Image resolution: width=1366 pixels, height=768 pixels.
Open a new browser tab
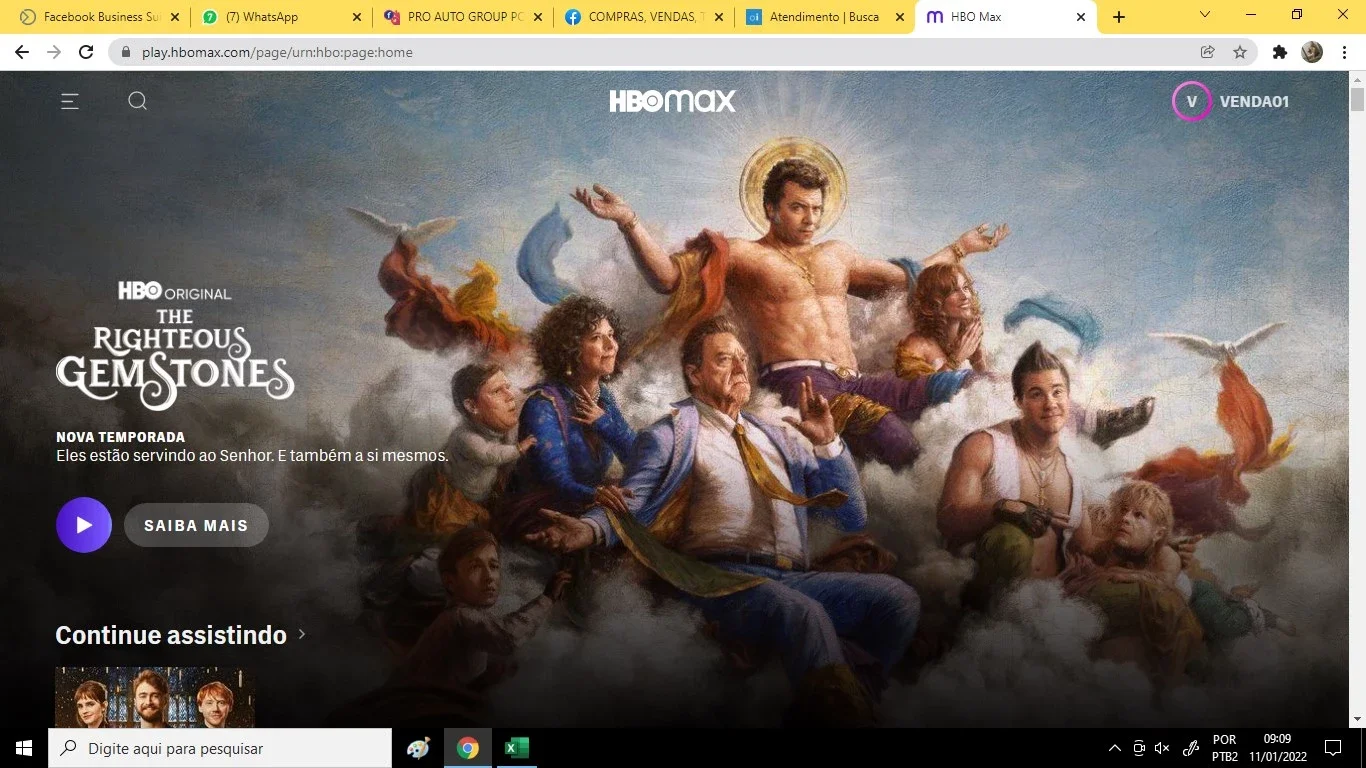pyautogui.click(x=1119, y=17)
